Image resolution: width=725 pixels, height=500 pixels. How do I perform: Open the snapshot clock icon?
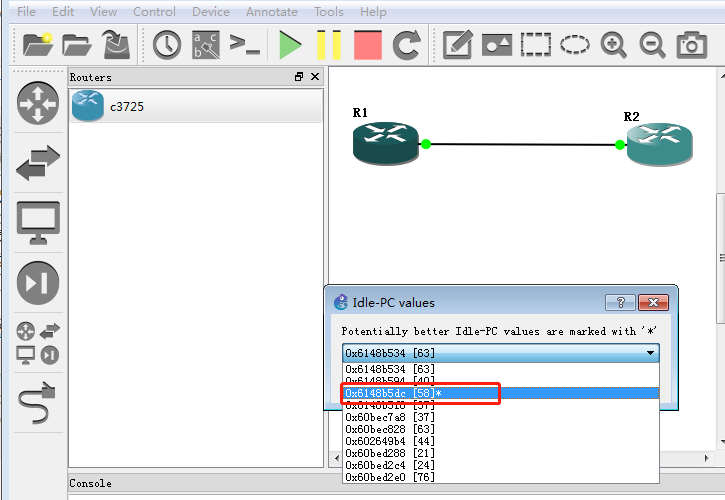(x=167, y=45)
